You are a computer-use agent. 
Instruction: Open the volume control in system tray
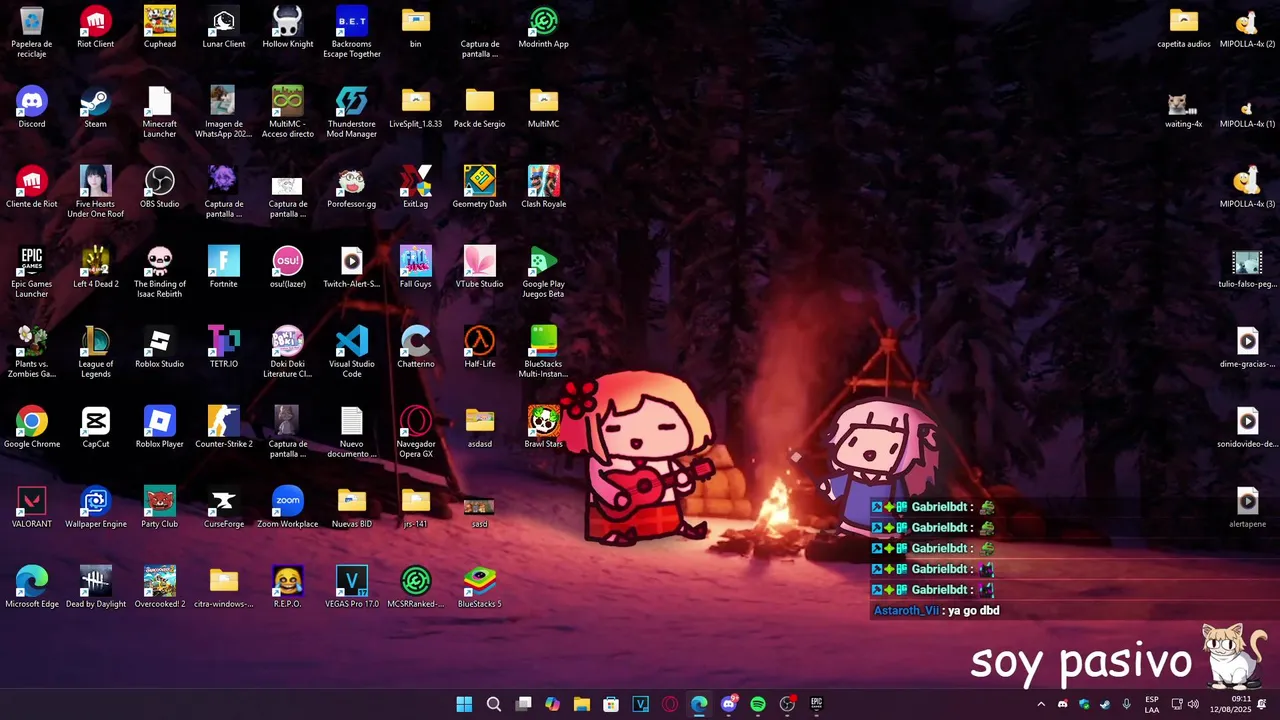coord(1193,704)
